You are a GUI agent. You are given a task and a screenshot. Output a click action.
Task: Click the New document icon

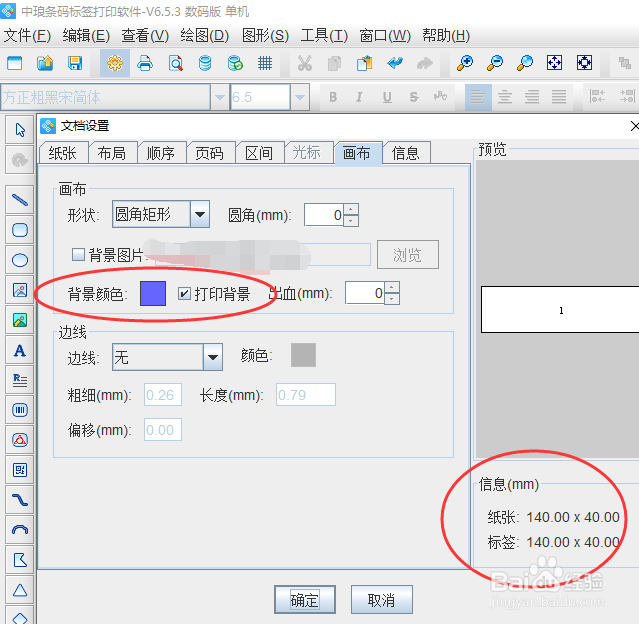(x=15, y=63)
